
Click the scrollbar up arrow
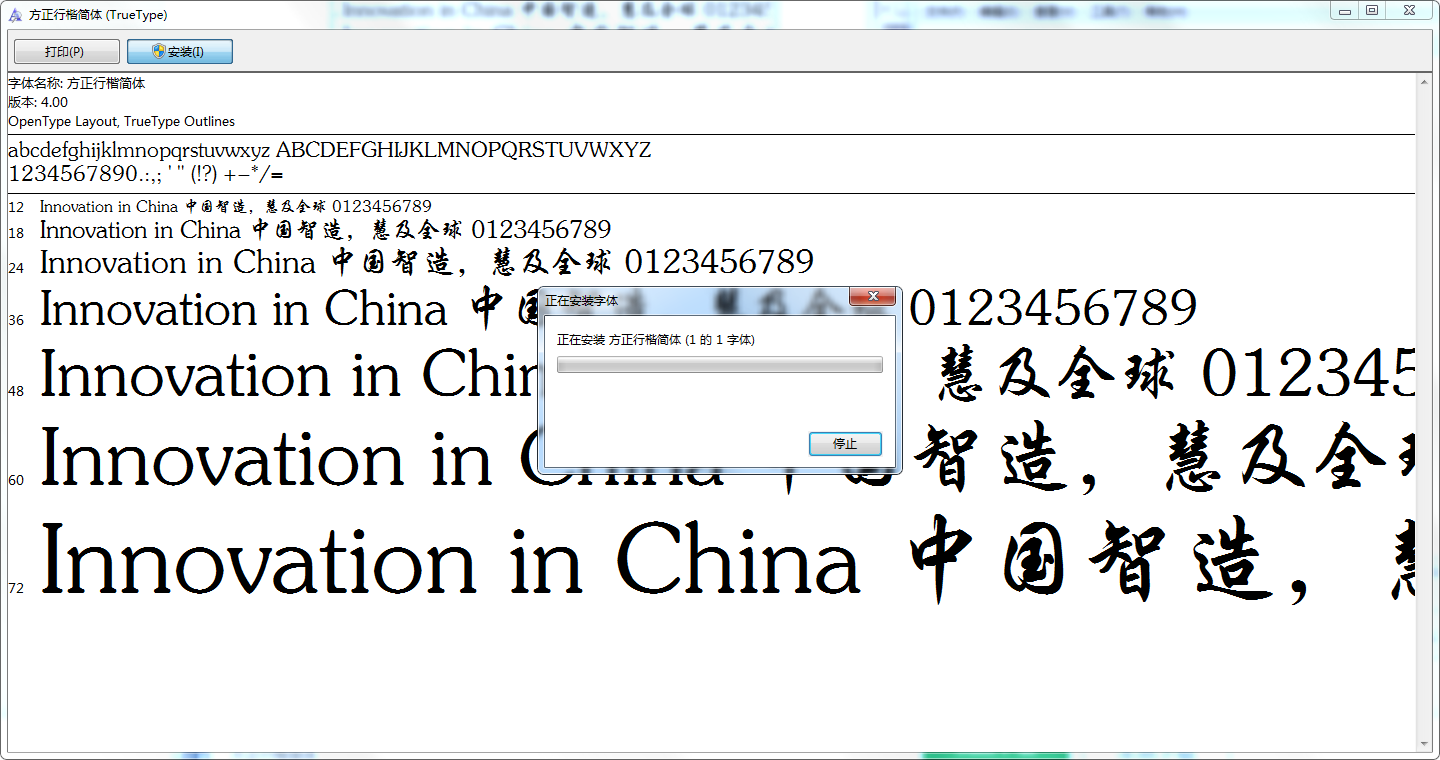coord(1425,83)
